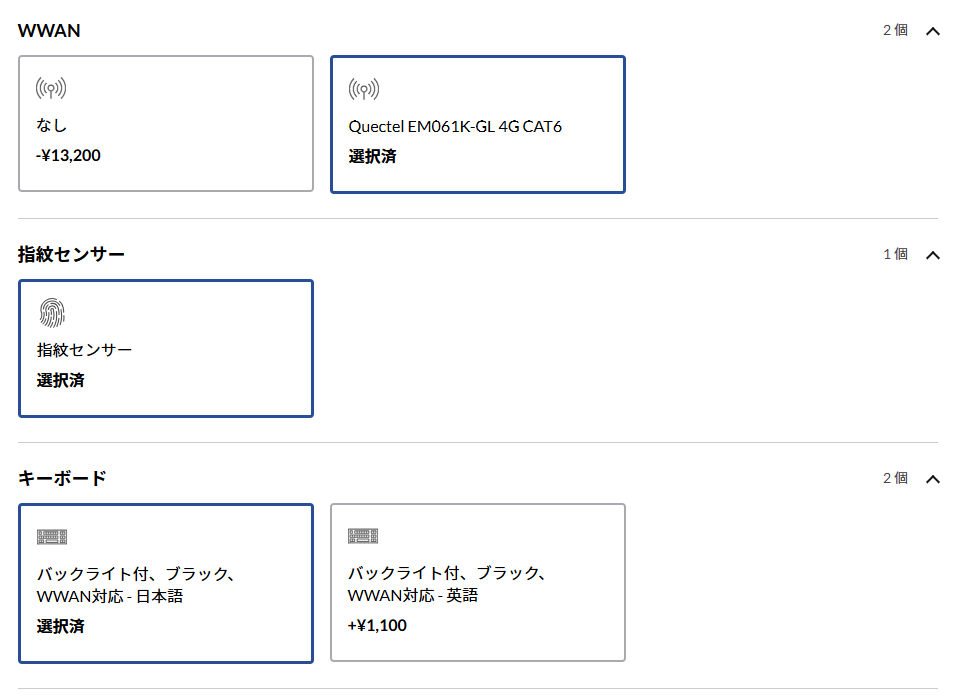Click the antenna icon in the Quectel card
This screenshot has width=974, height=698.
363,89
